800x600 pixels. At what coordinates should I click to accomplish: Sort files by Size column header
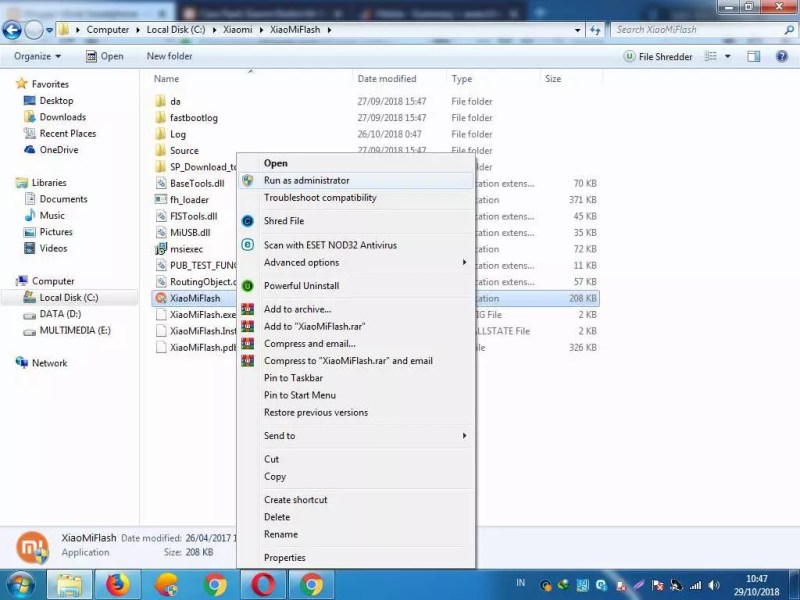[x=553, y=79]
